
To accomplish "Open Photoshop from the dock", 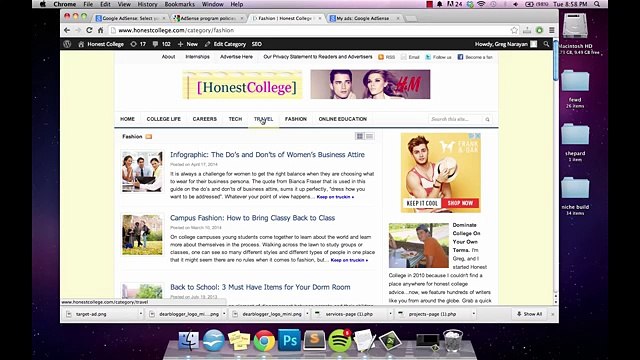I will tap(289, 340).
